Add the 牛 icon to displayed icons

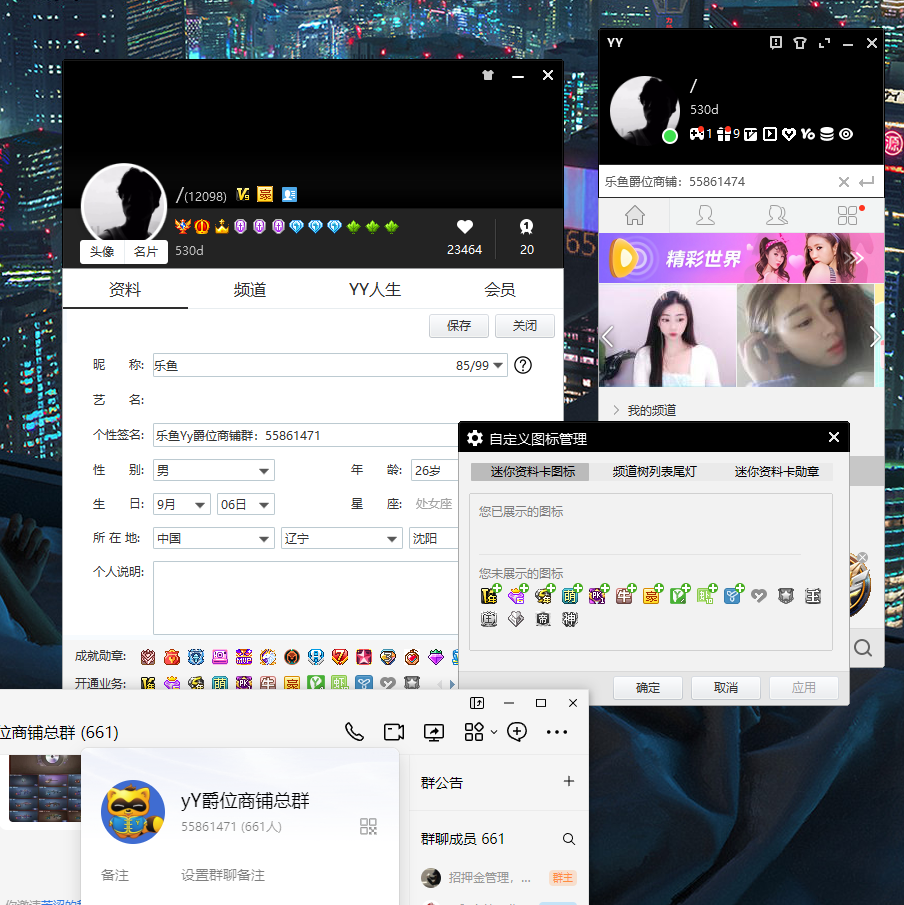[625, 595]
